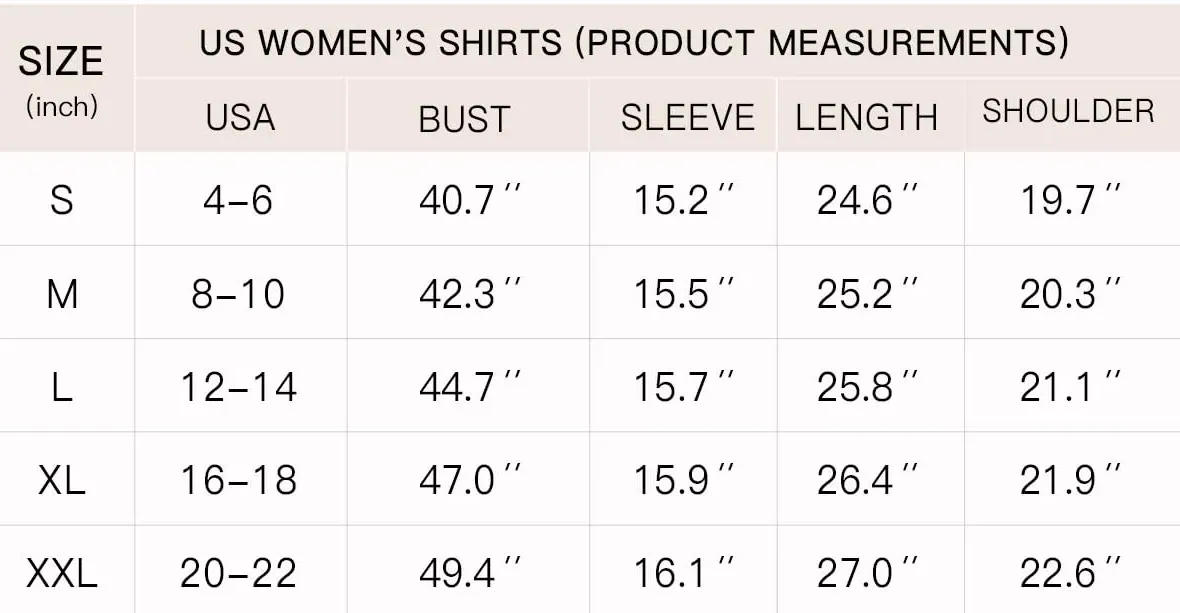
Task: Select the XXL size row label
Action: point(62,573)
